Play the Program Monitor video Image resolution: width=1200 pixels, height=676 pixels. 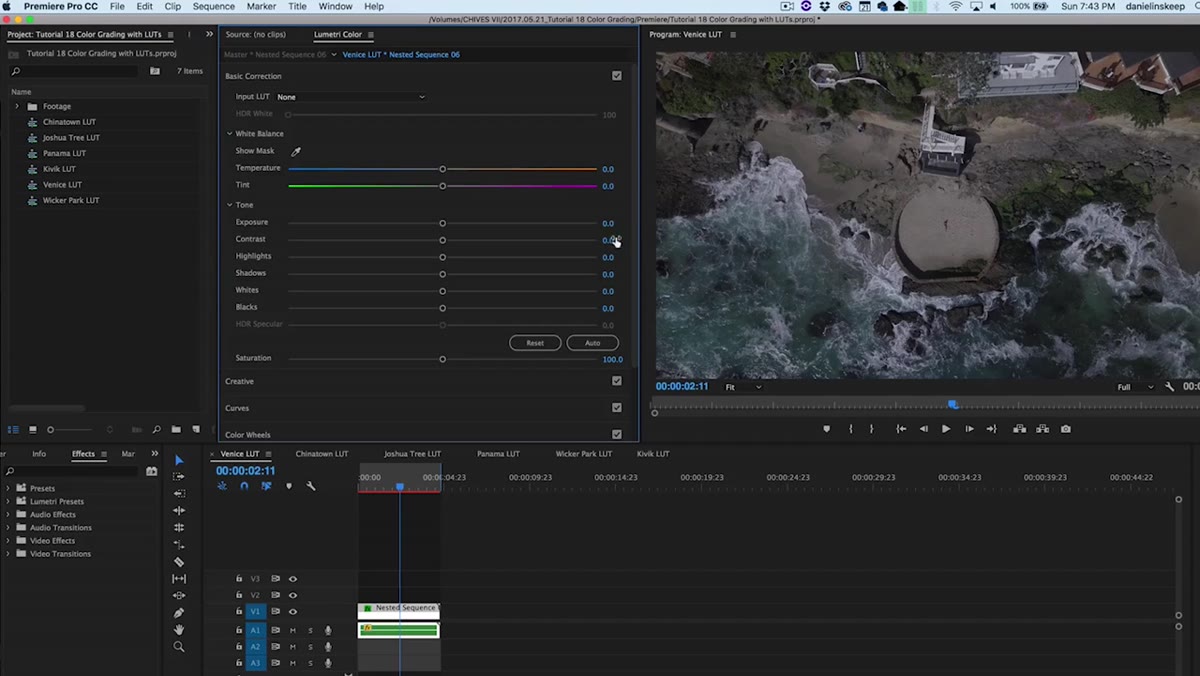click(x=946, y=429)
